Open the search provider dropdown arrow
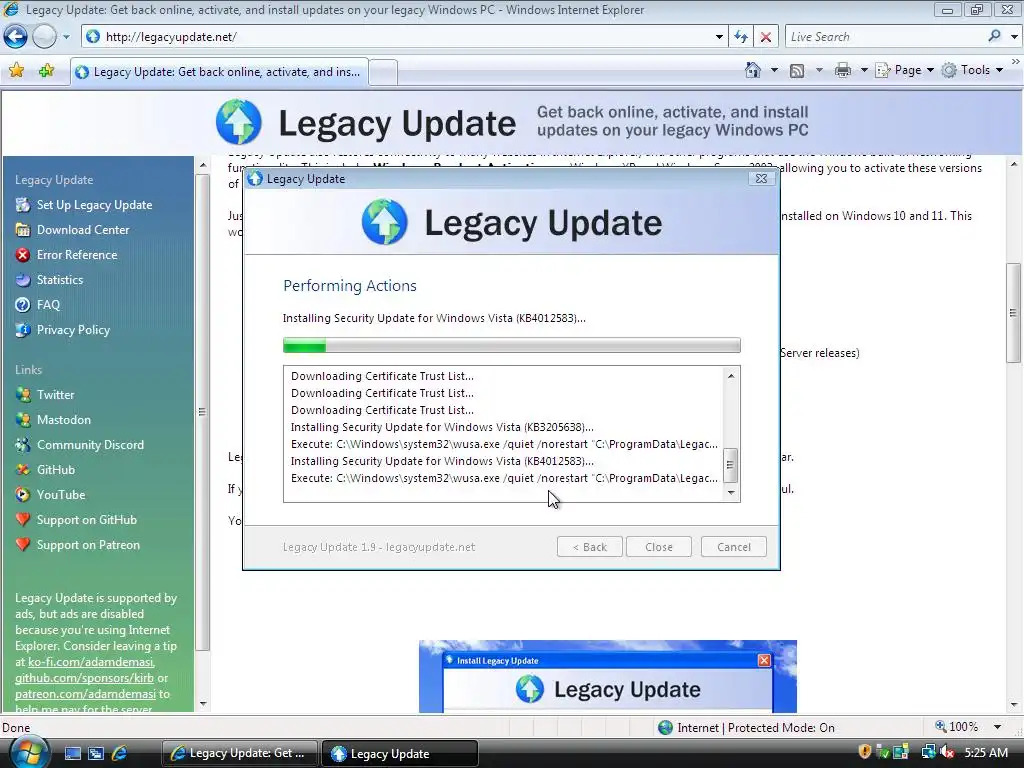Screen dimensions: 1024x768 (x=1014, y=37)
